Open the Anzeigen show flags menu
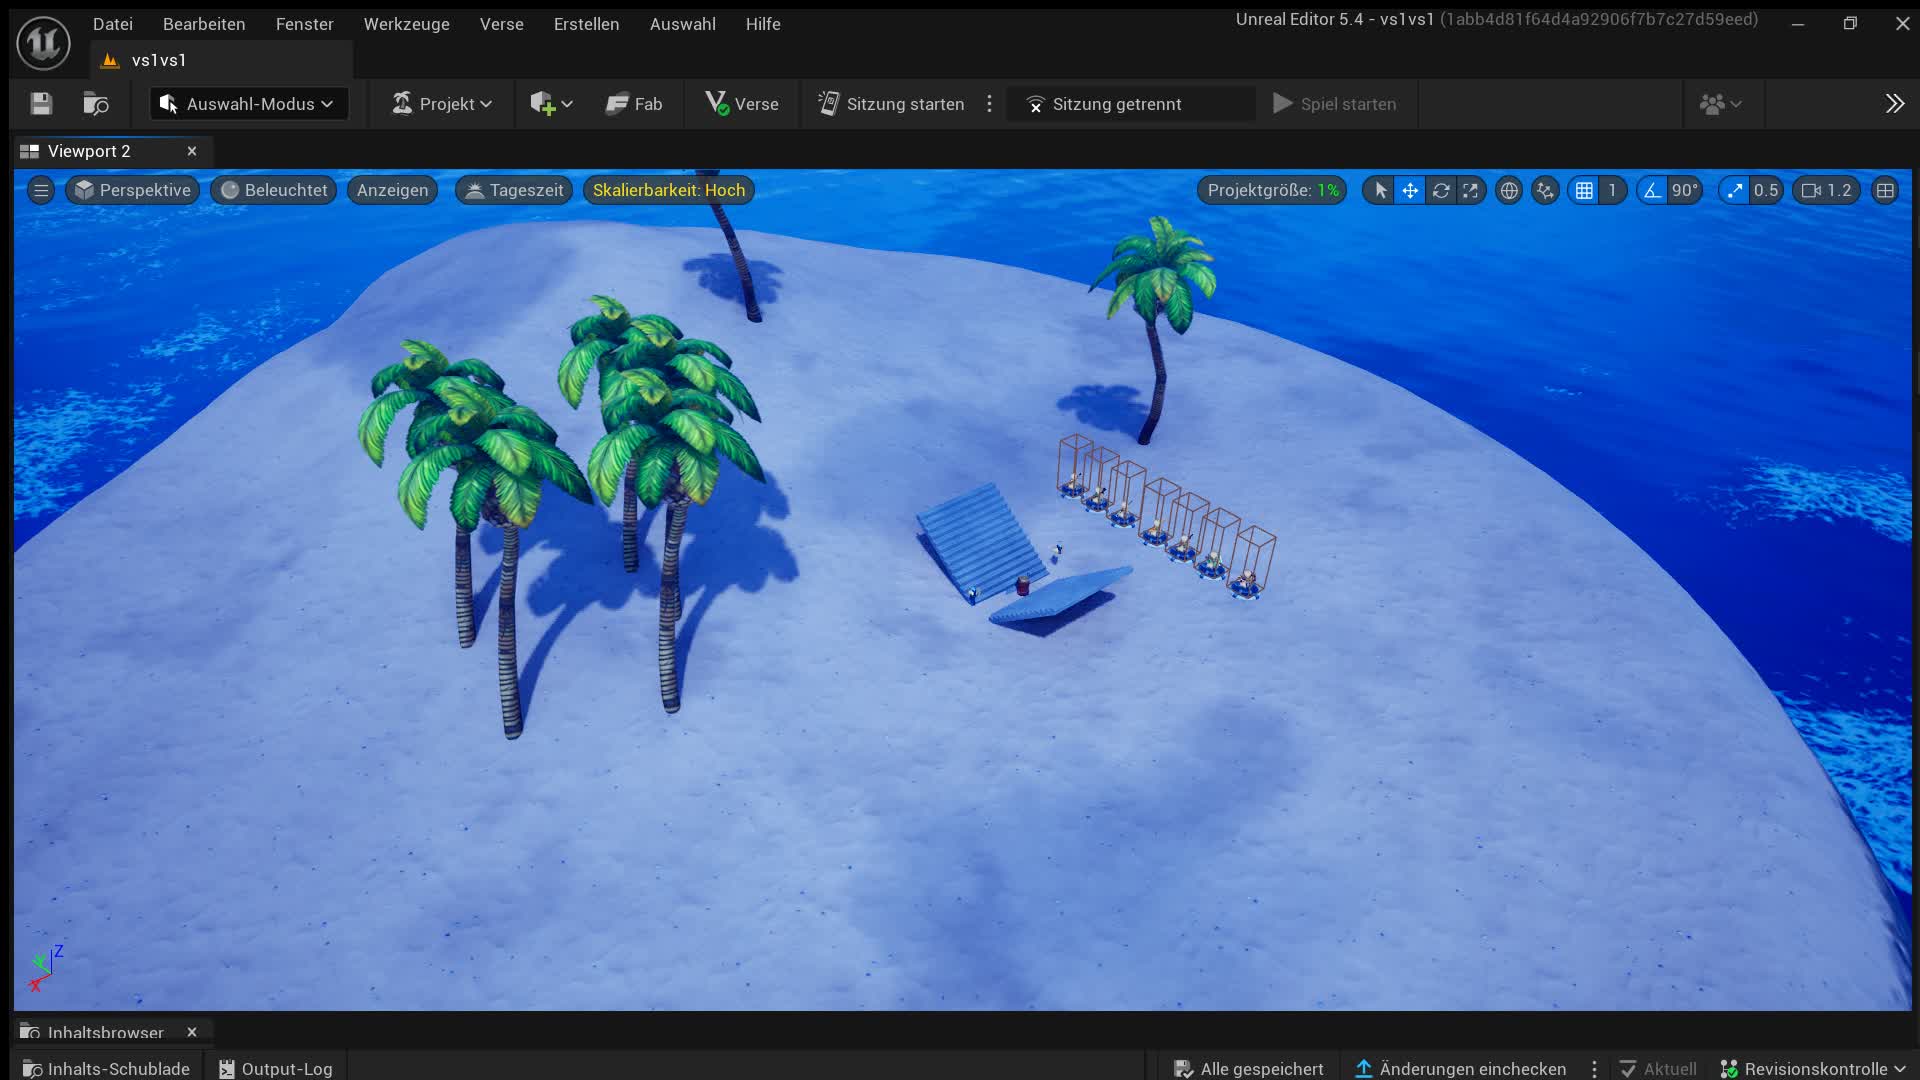This screenshot has height=1080, width=1920. point(392,190)
